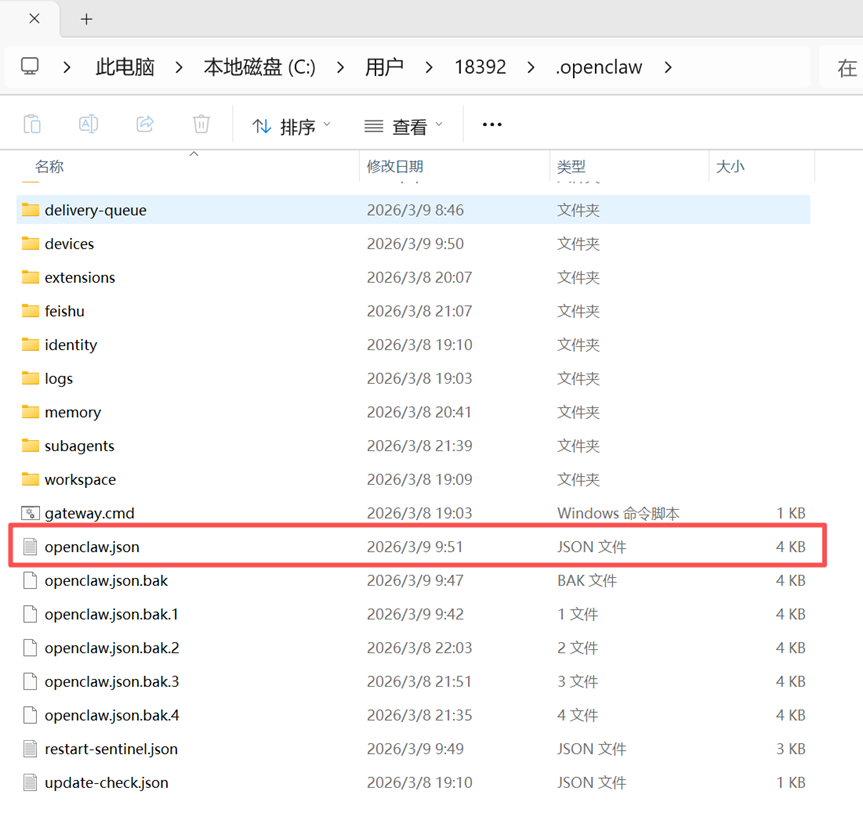Expand chevron after 此电脑 in breadcrumb
863x827 pixels.
coord(179,68)
